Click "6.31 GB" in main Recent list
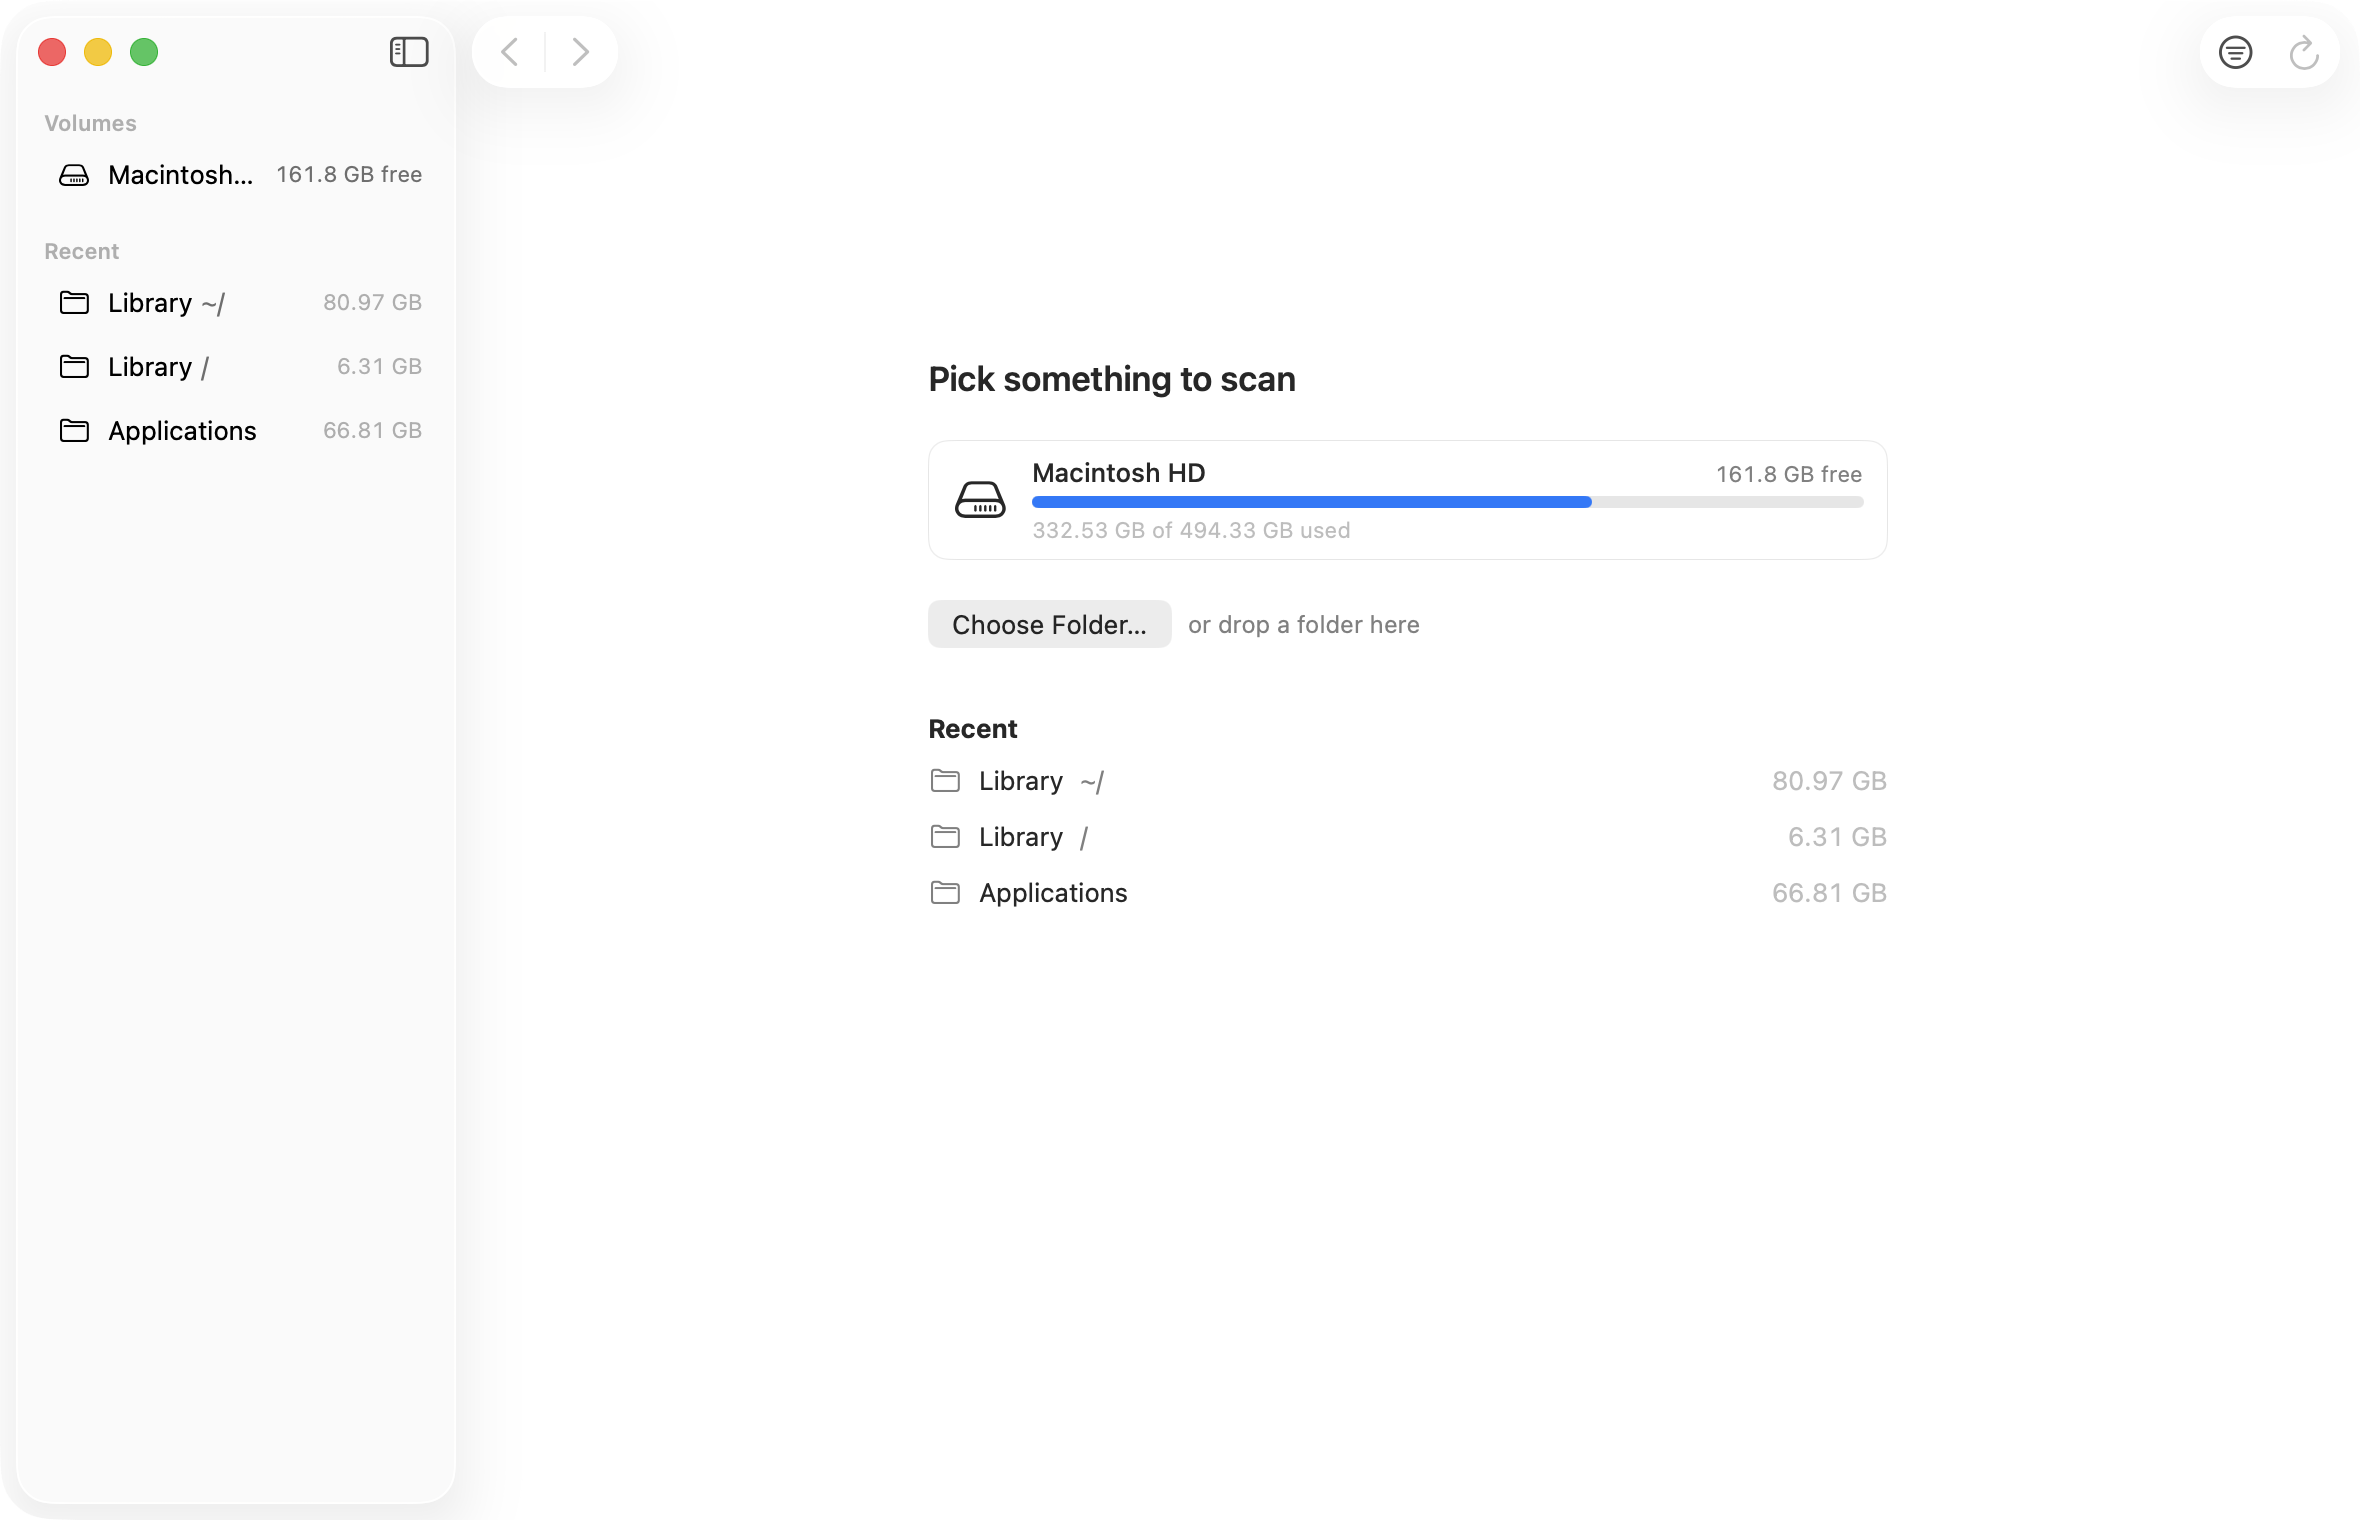The width and height of the screenshot is (2360, 1520). pos(1837,837)
